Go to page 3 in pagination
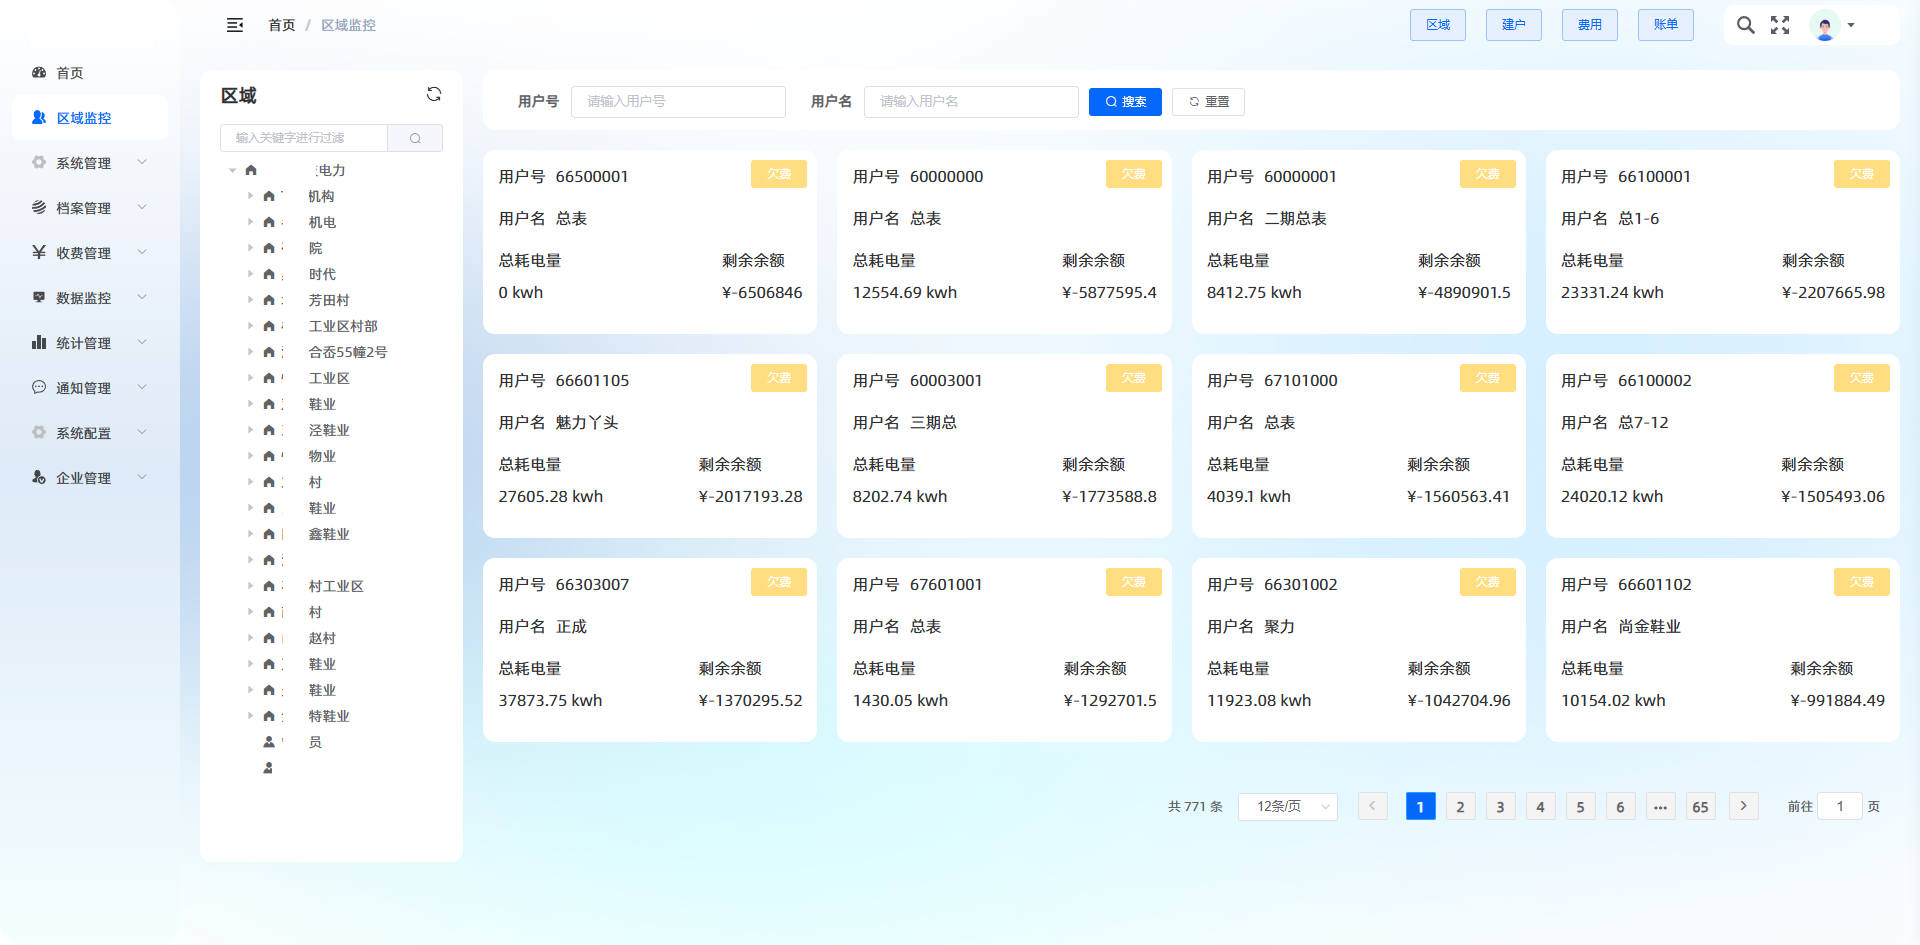1920x945 pixels. pyautogui.click(x=1500, y=806)
